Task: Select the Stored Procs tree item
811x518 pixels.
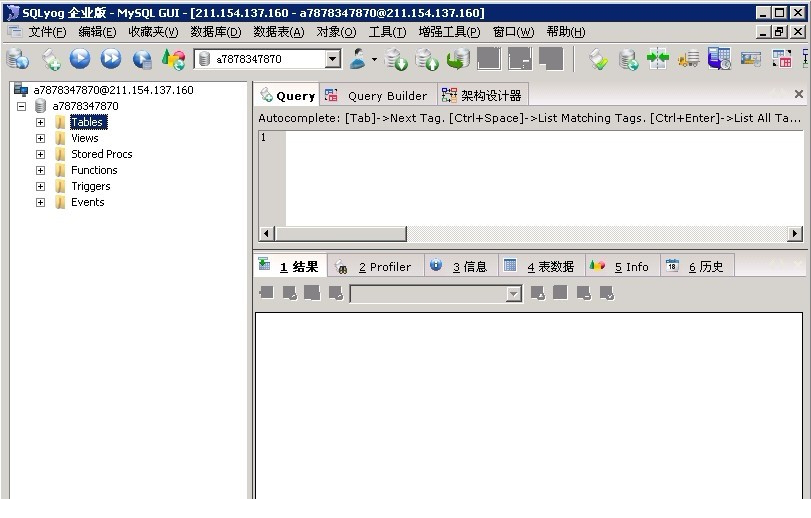Action: pyautogui.click(x=102, y=155)
